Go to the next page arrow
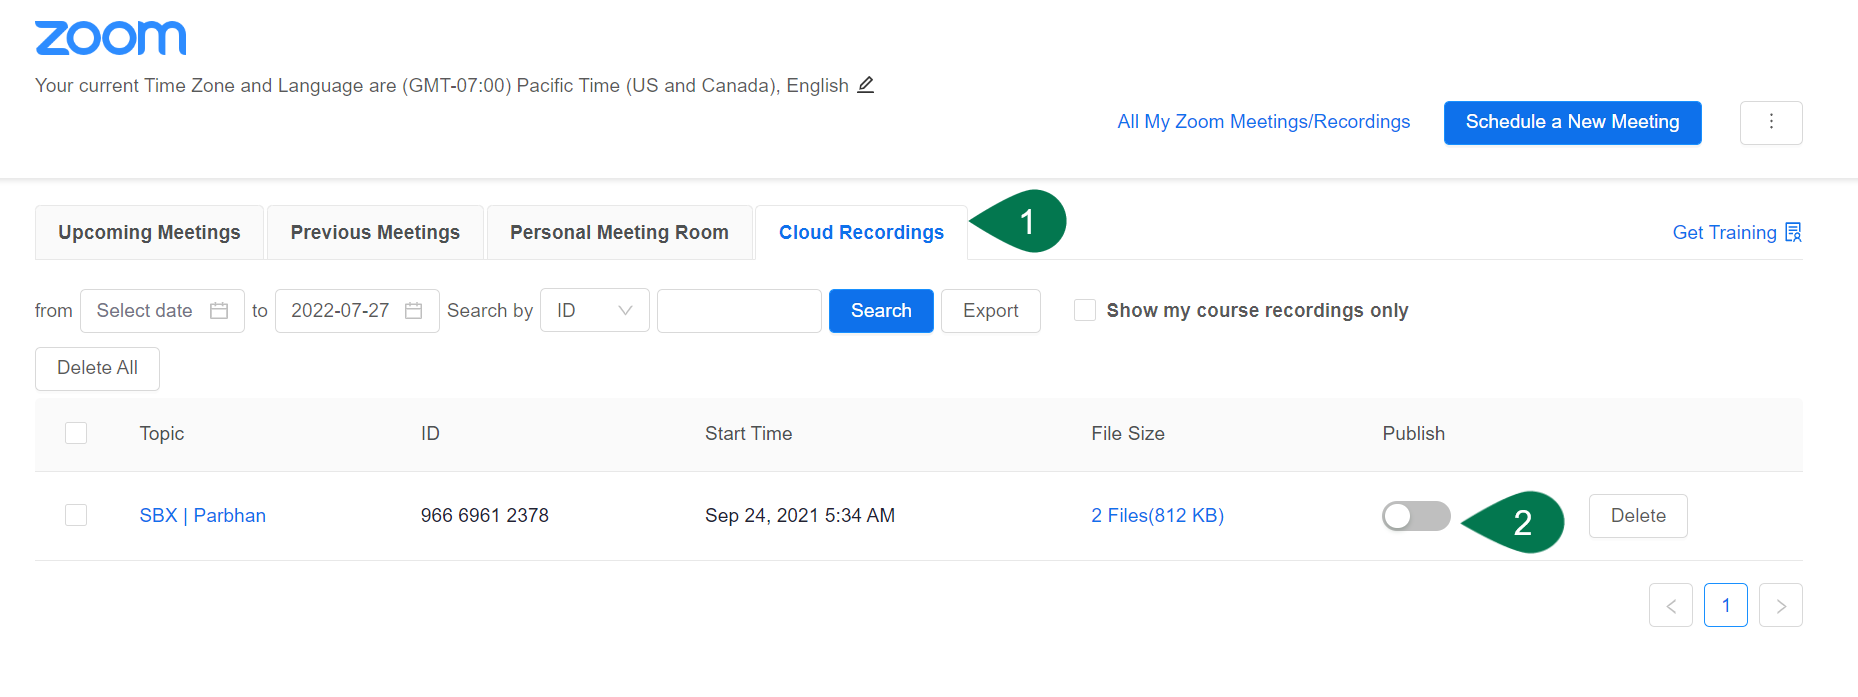Image resolution: width=1858 pixels, height=697 pixels. tap(1780, 605)
